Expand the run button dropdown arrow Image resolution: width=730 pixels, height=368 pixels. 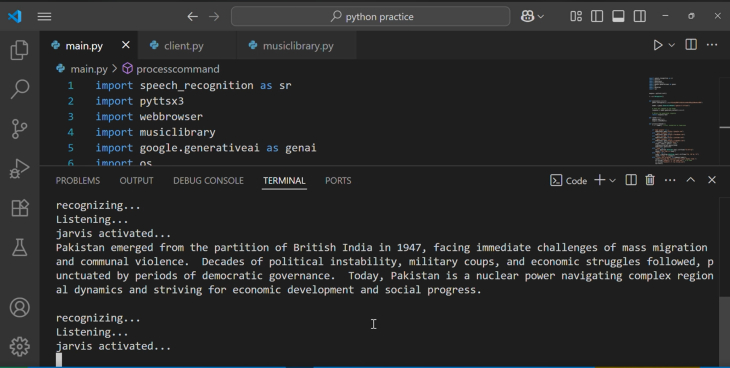pos(671,45)
